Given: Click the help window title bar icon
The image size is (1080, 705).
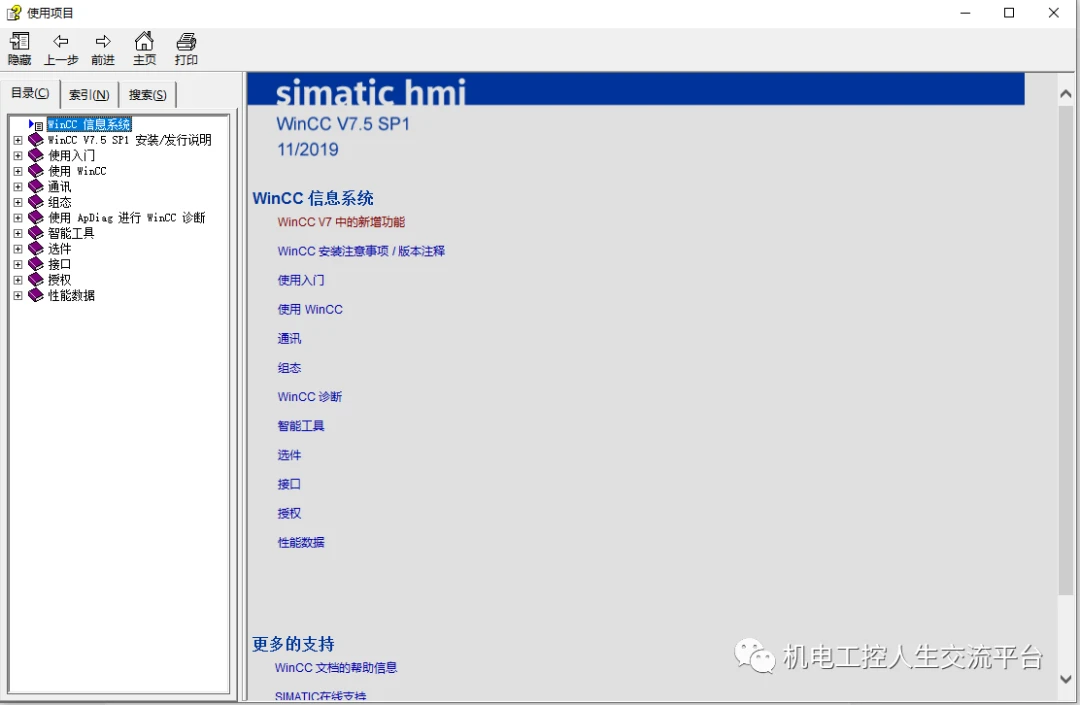Looking at the screenshot, I should [x=13, y=12].
